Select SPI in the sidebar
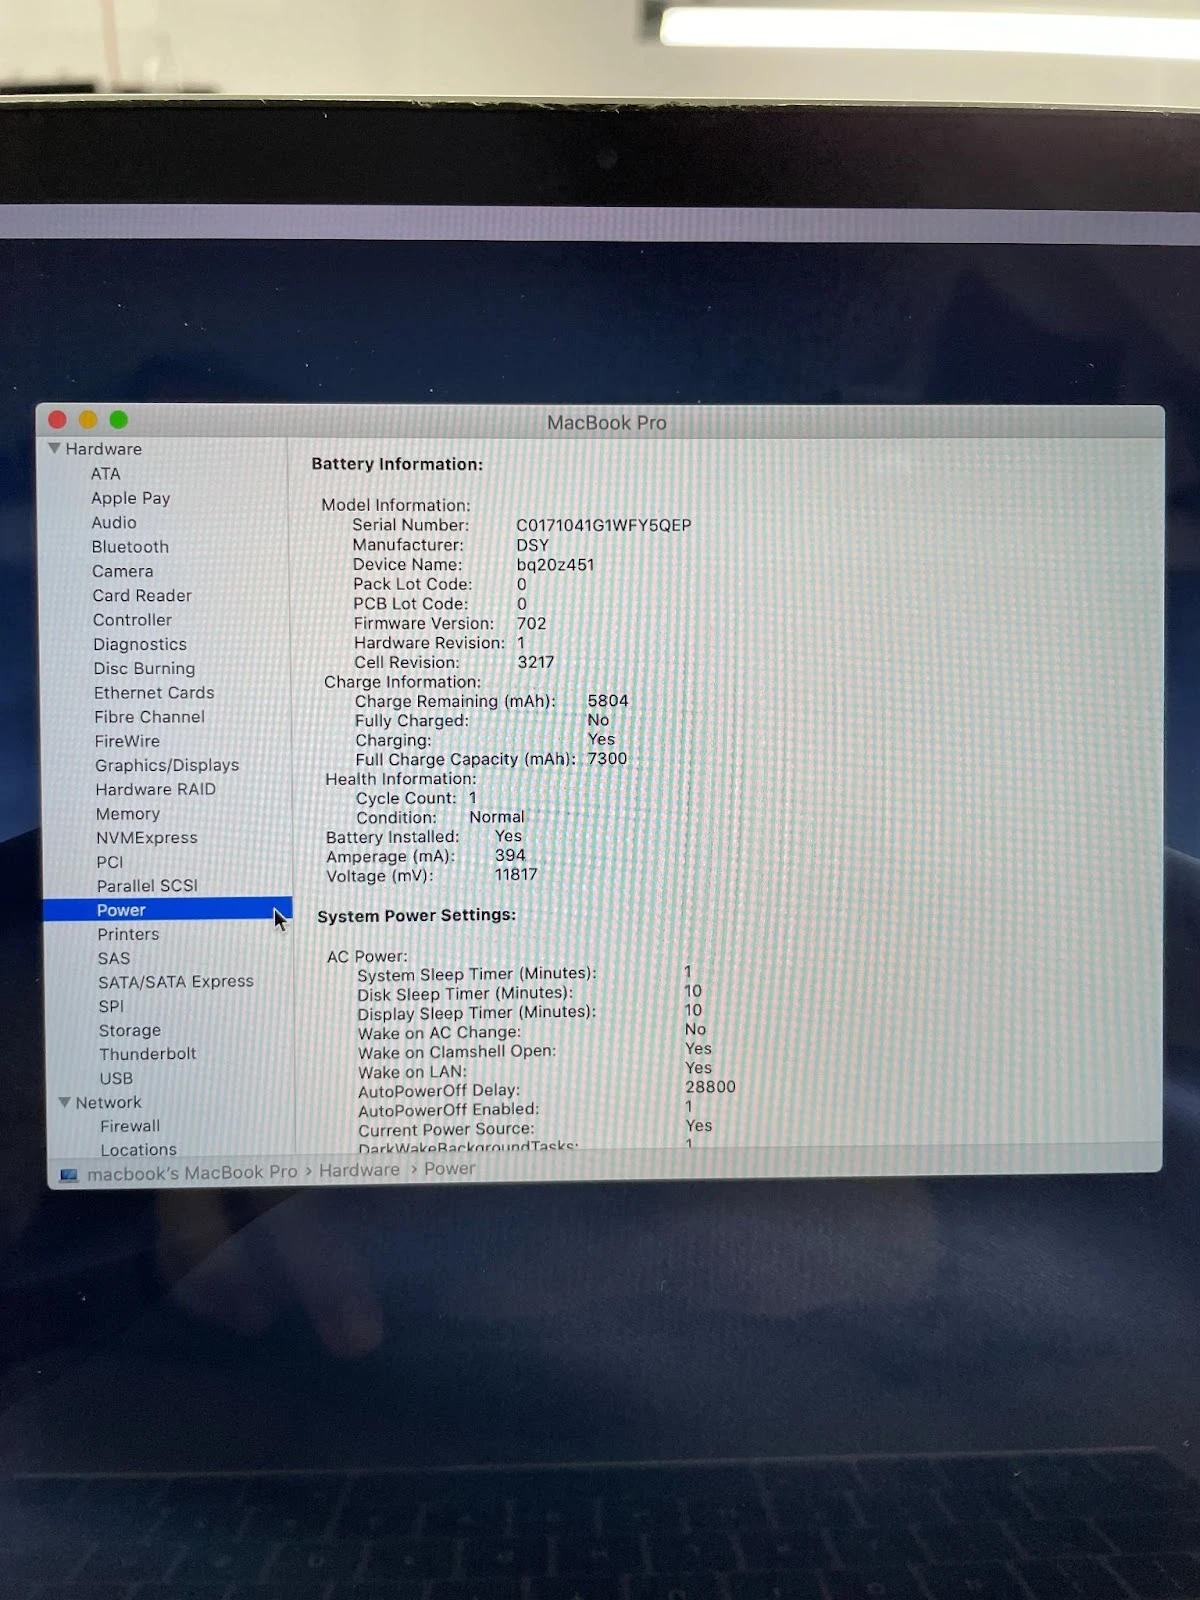1200x1600 pixels. coord(111,1006)
